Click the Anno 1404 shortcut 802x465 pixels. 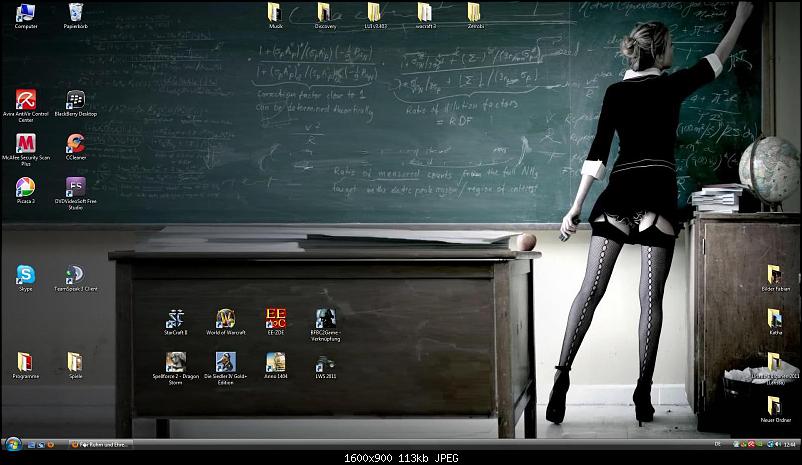[275, 362]
